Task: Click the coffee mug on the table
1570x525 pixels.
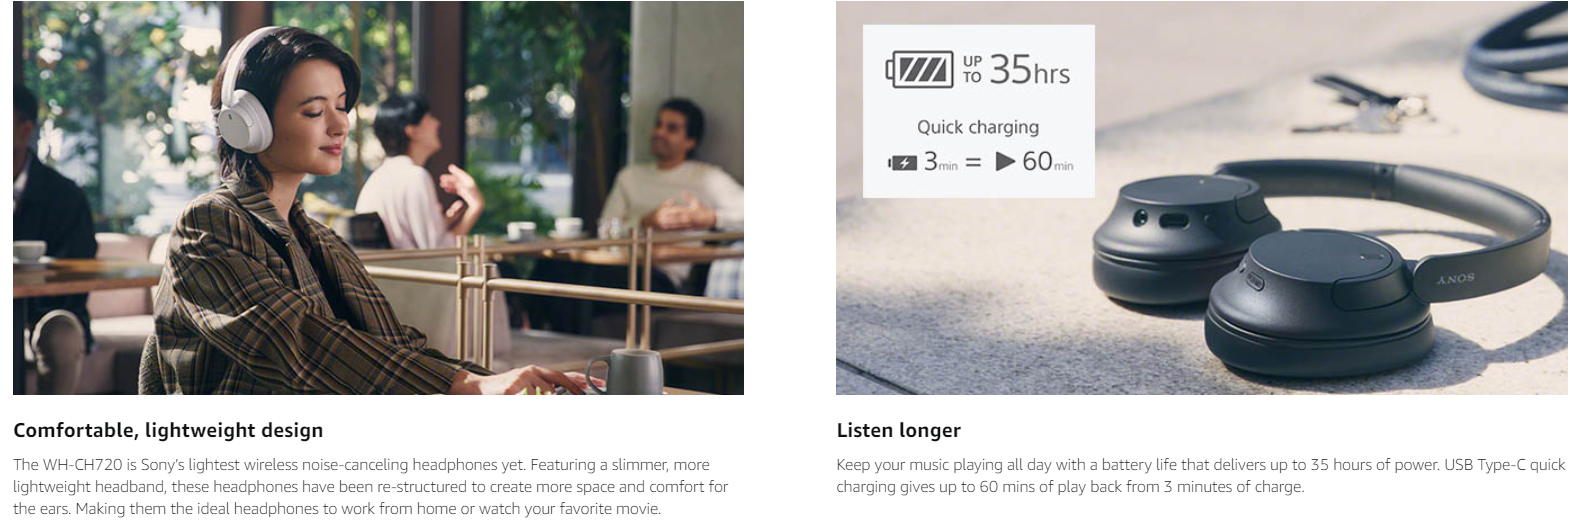Action: [x=628, y=371]
